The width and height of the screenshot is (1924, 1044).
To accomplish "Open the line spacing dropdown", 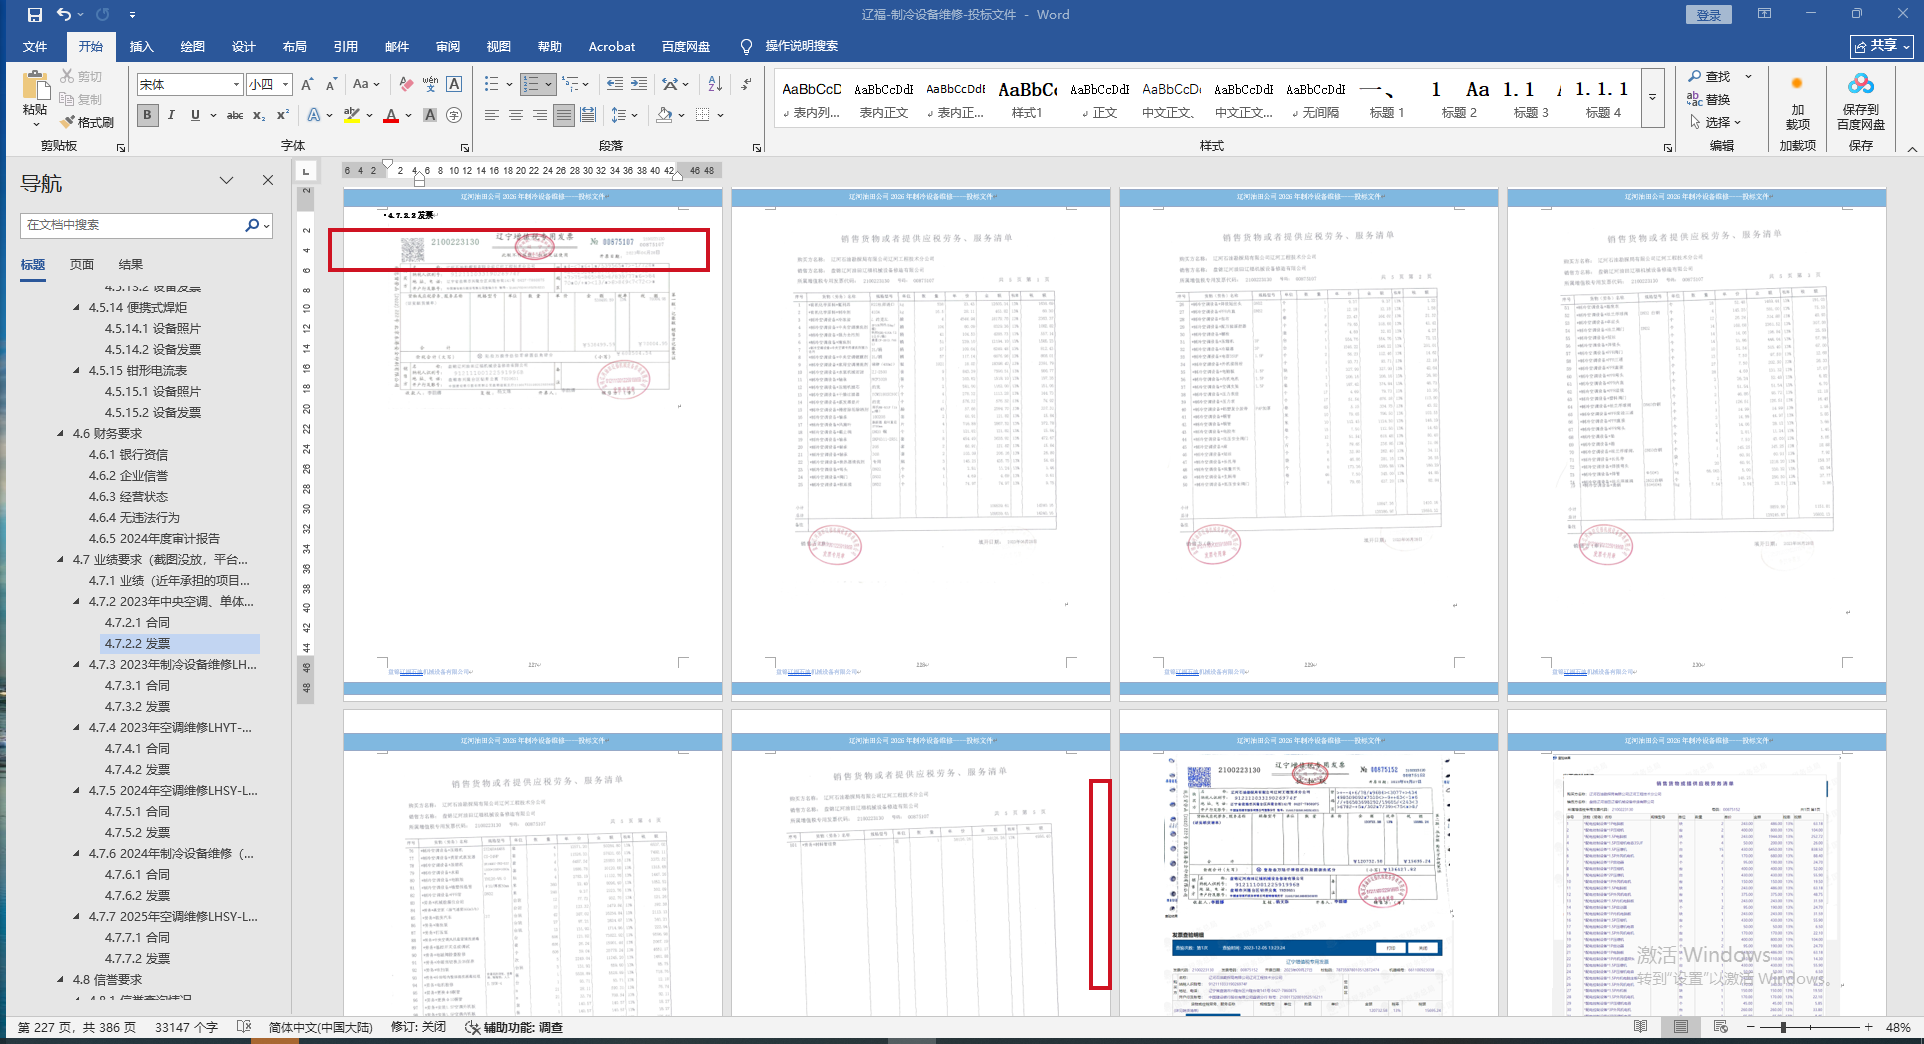I will [x=624, y=115].
